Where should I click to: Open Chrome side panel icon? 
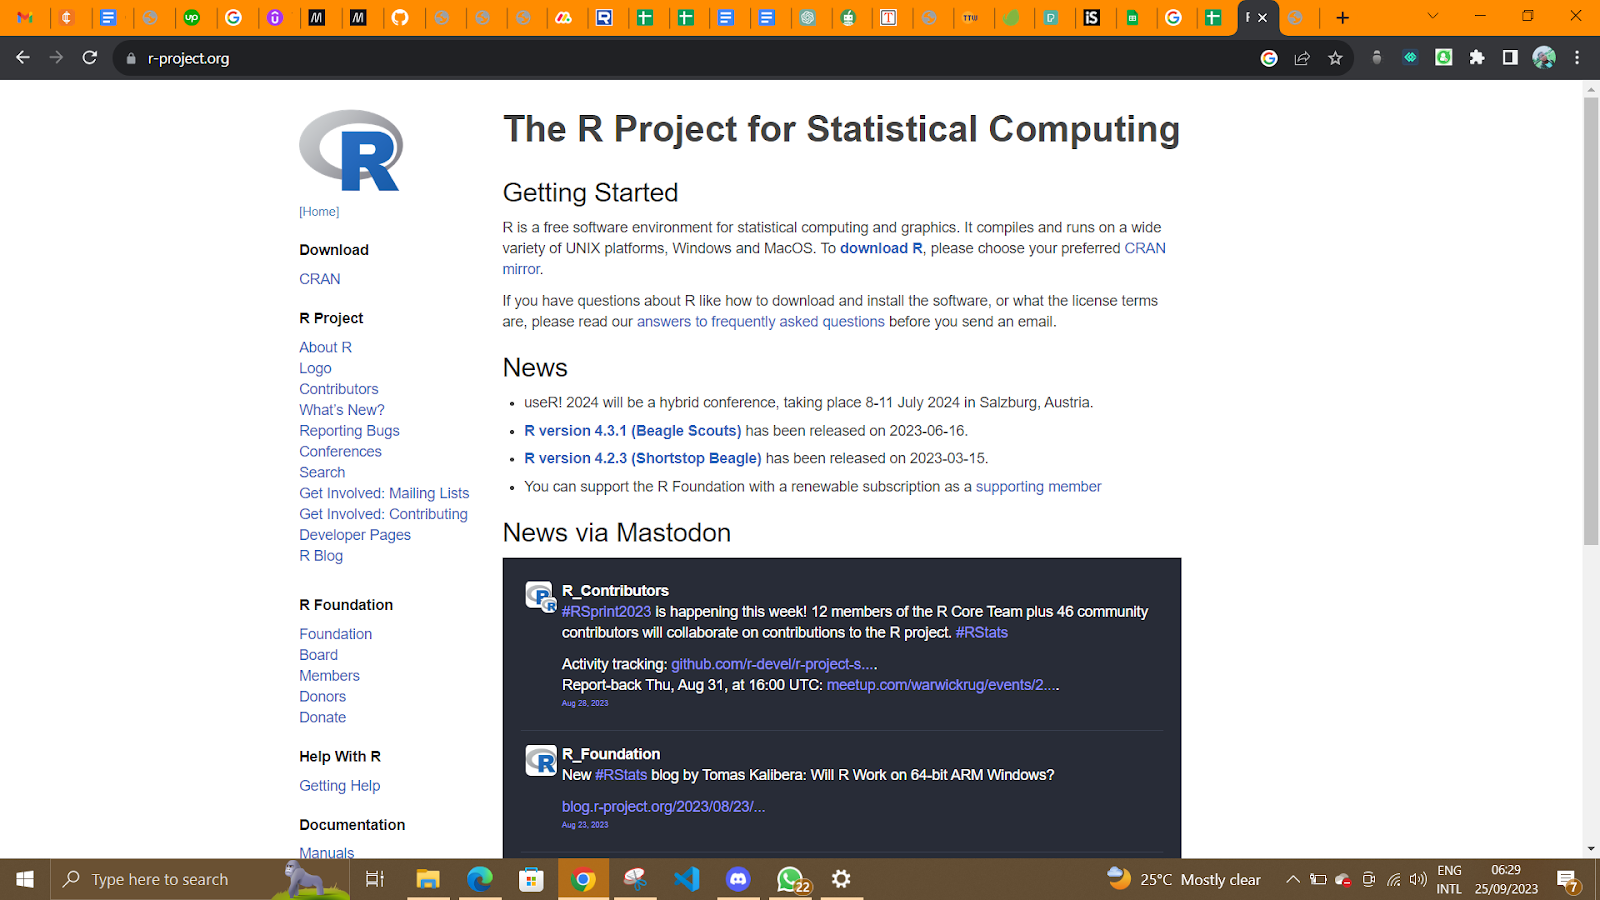click(x=1510, y=58)
